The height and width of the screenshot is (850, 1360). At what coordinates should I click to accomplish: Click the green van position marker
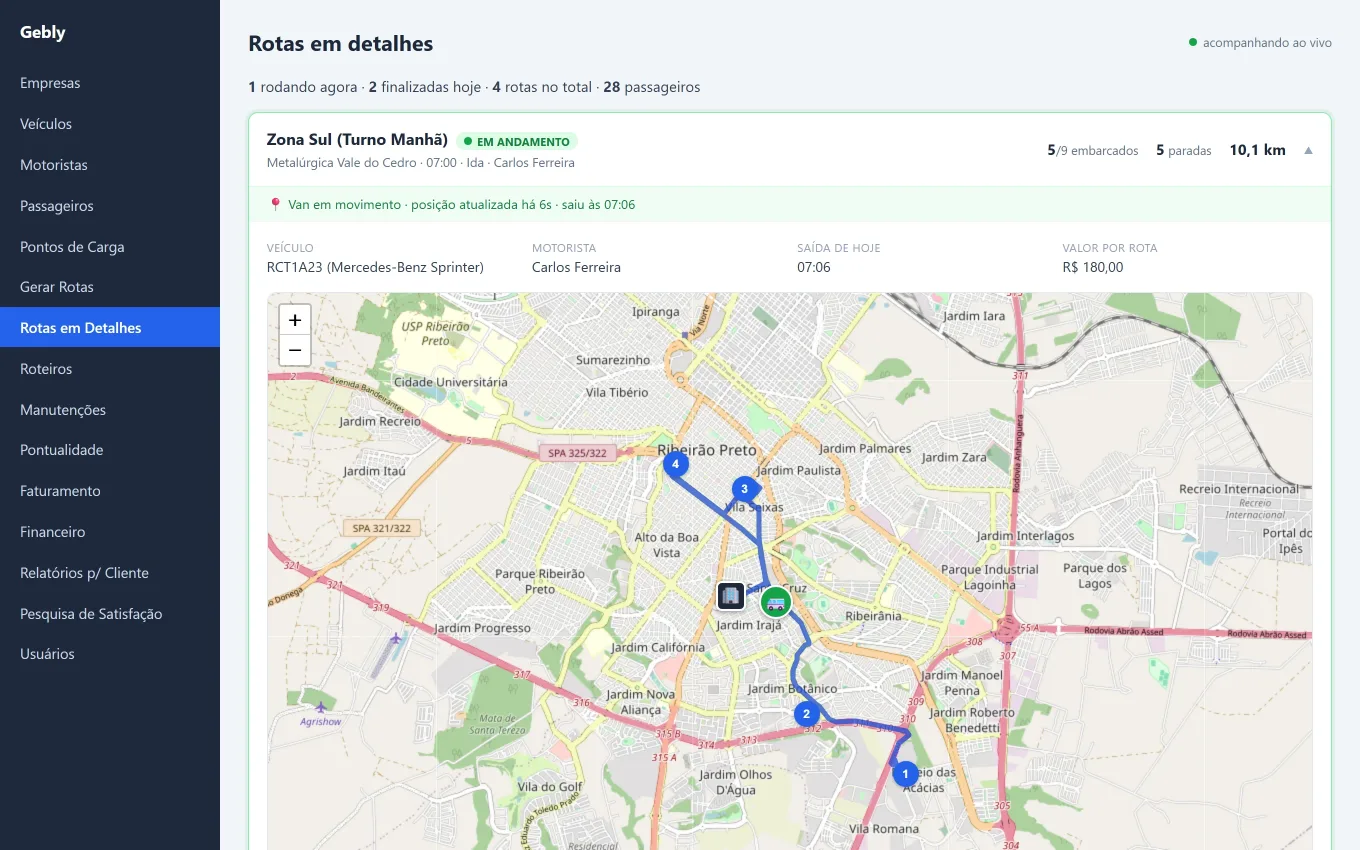(x=775, y=602)
